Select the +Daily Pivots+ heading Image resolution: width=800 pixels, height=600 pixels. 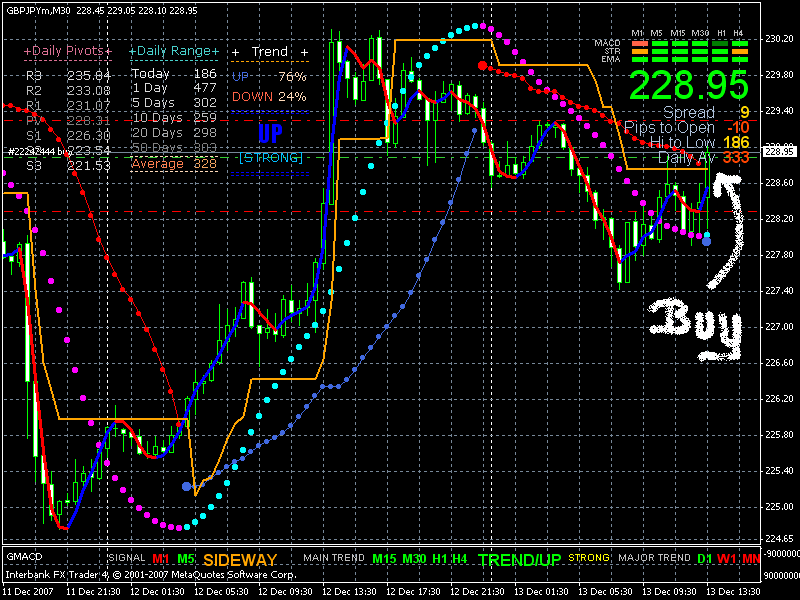pos(67,51)
